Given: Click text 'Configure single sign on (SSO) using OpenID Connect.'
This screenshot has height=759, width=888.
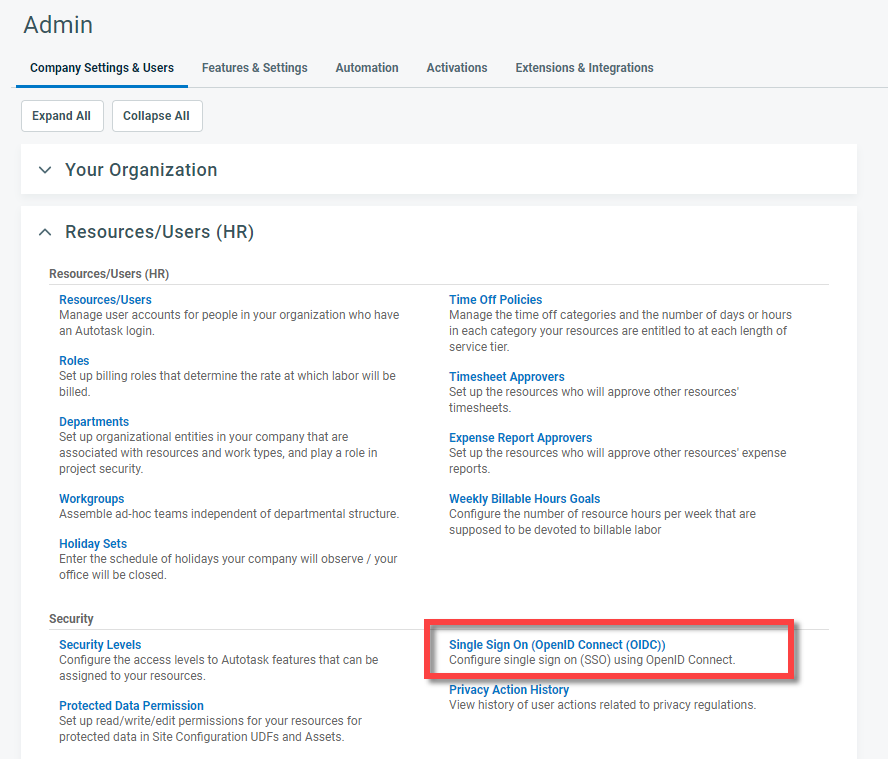Looking at the screenshot, I should [592, 660].
